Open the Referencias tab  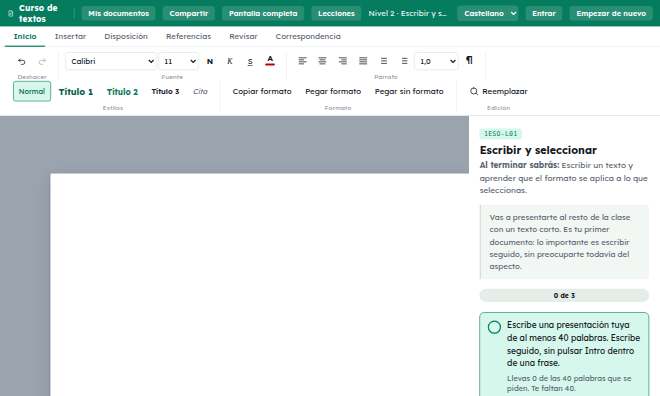[x=189, y=37]
